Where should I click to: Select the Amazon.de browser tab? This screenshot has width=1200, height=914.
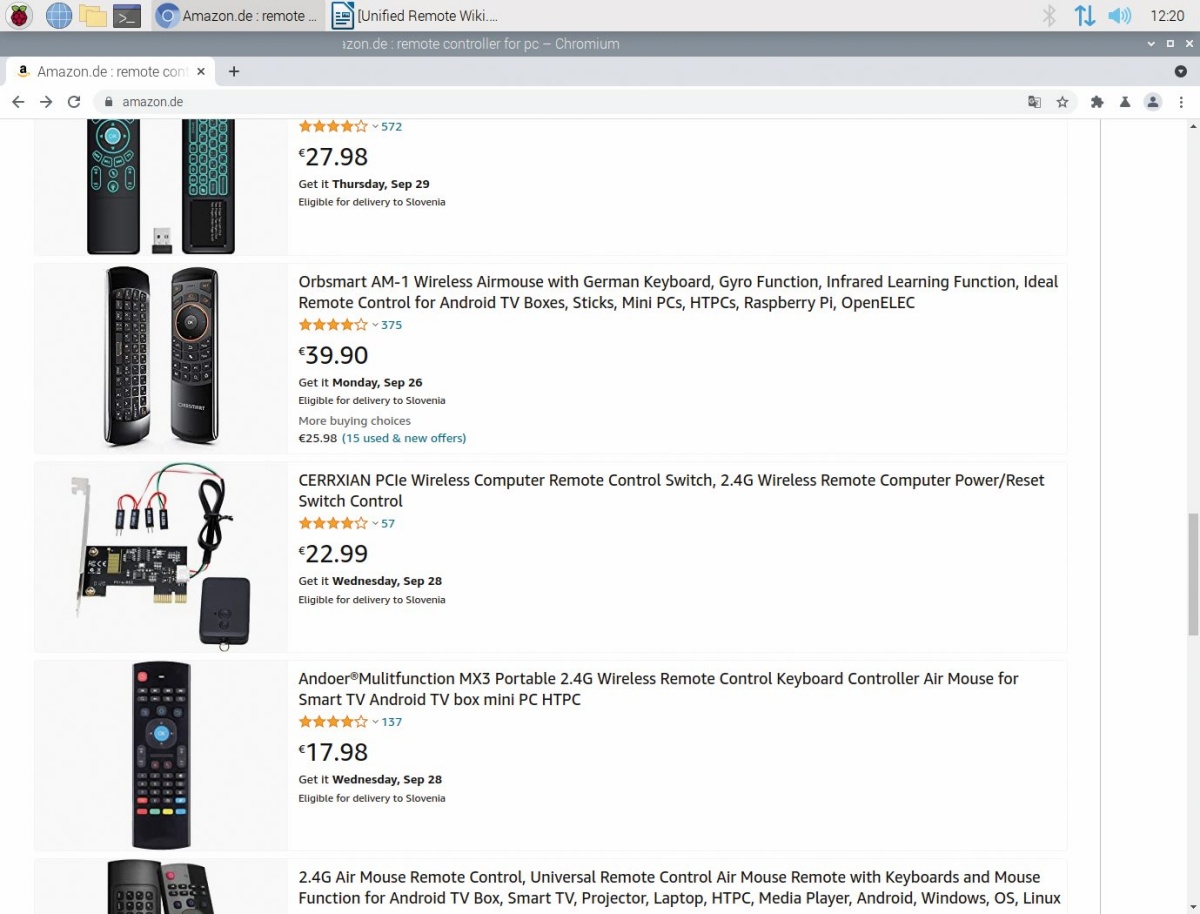click(x=110, y=72)
